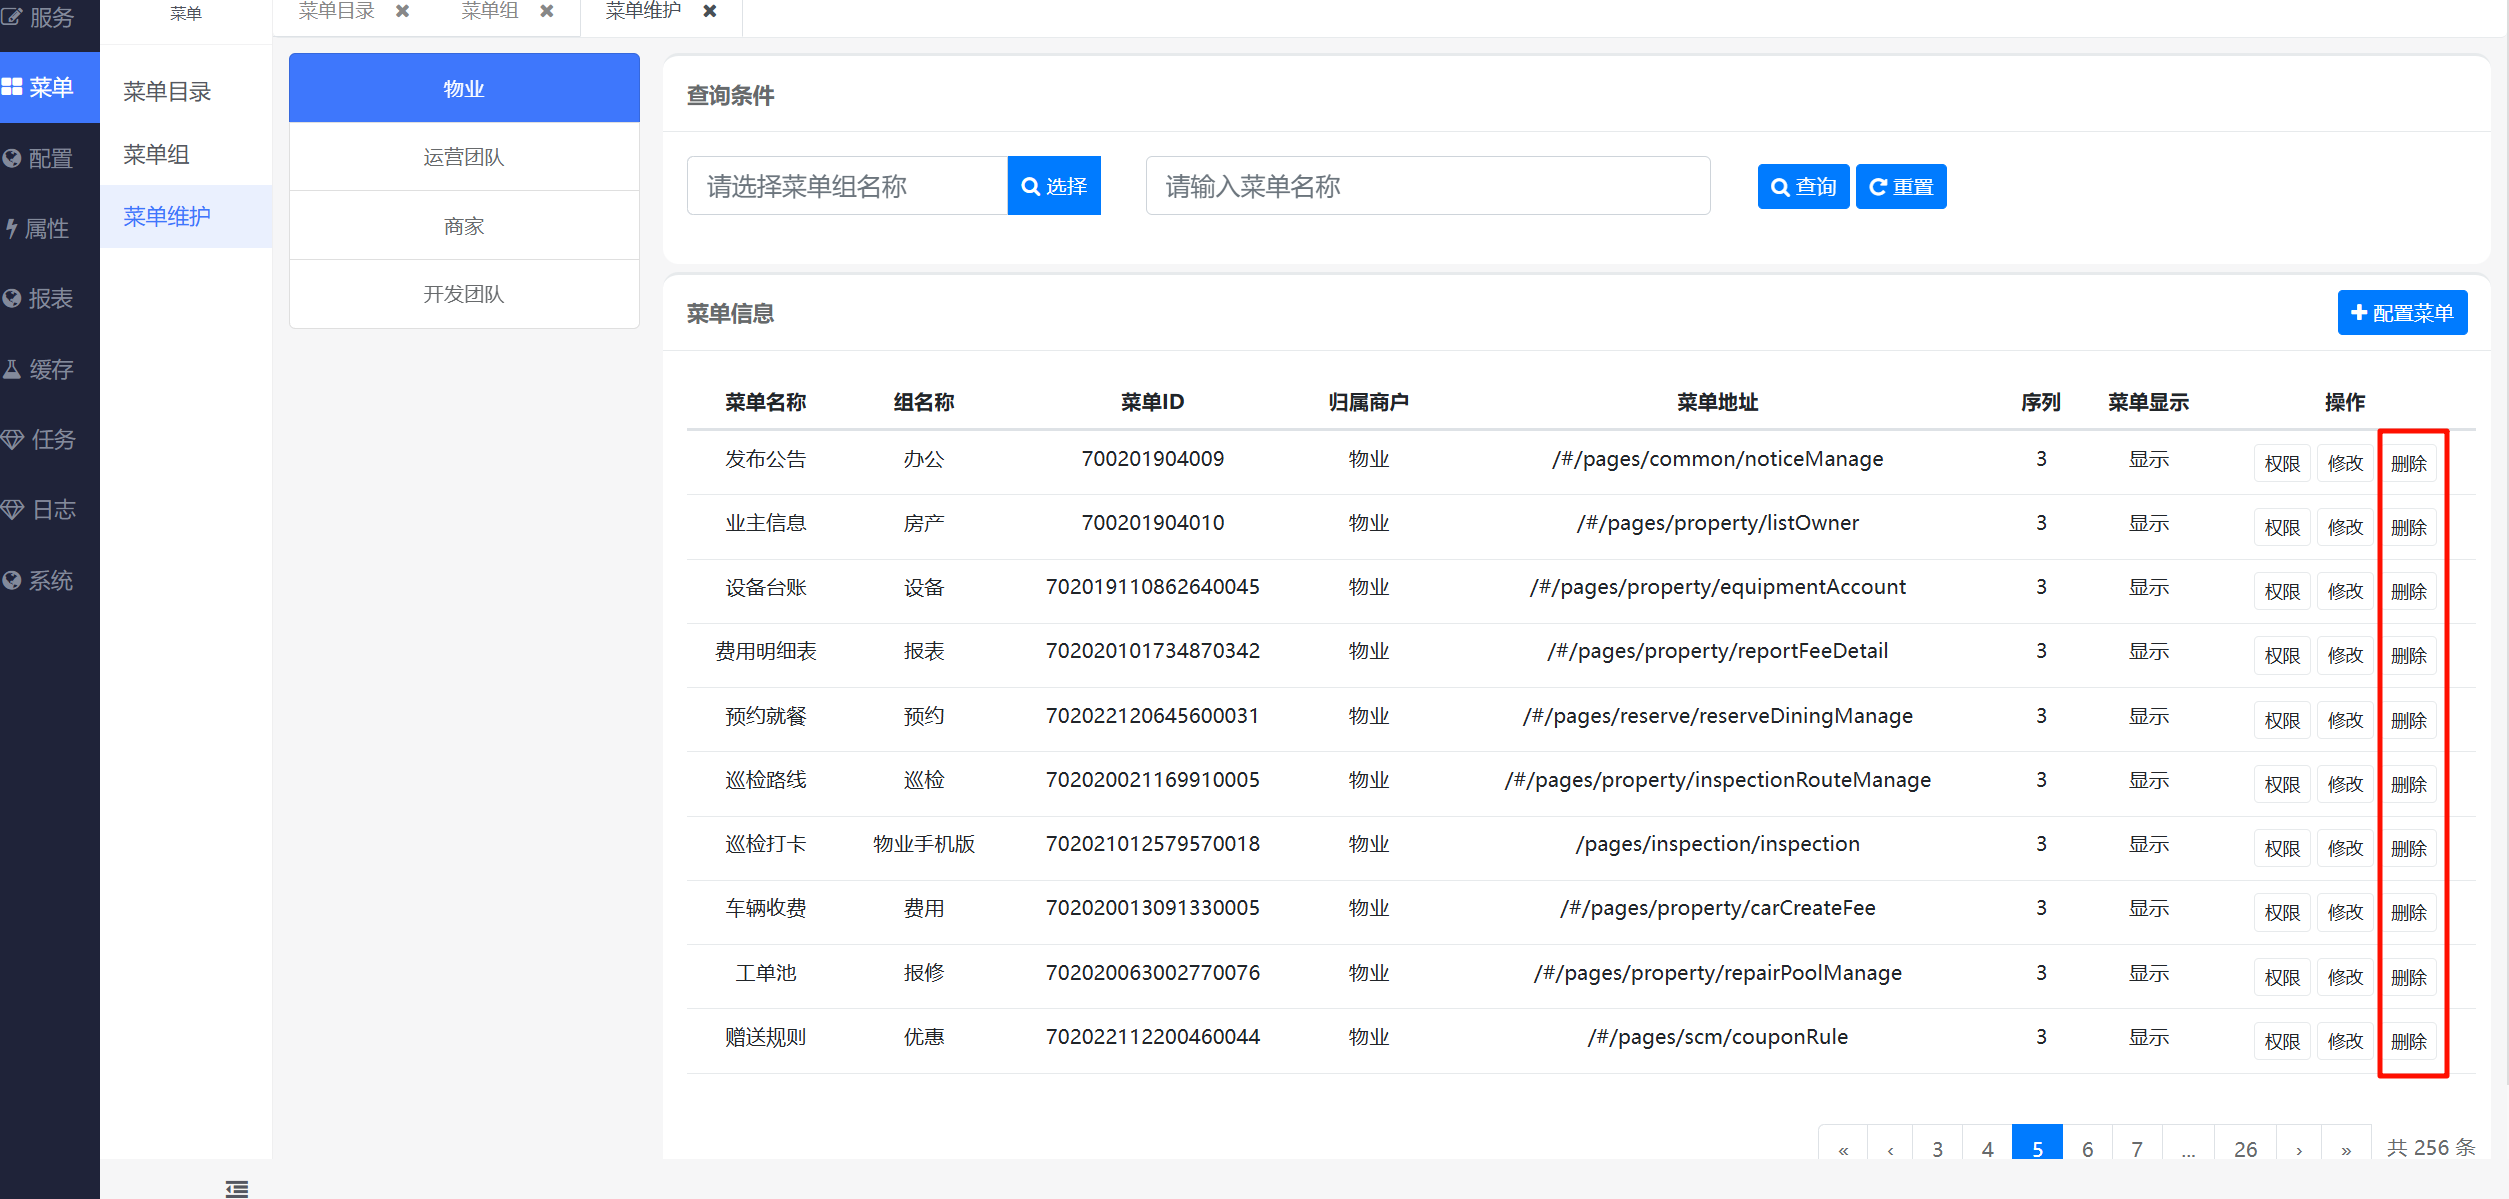Focus the 请输入菜单名称 input
The width and height of the screenshot is (2509, 1199).
pos(1428,186)
